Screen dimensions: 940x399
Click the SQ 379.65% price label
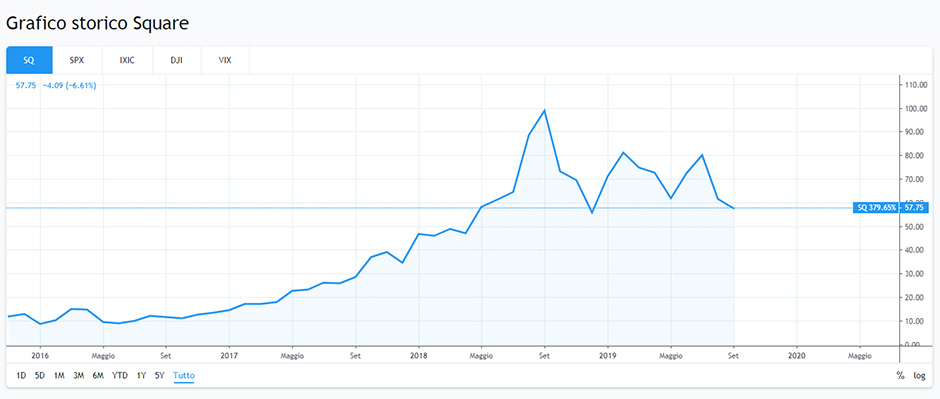[876, 208]
